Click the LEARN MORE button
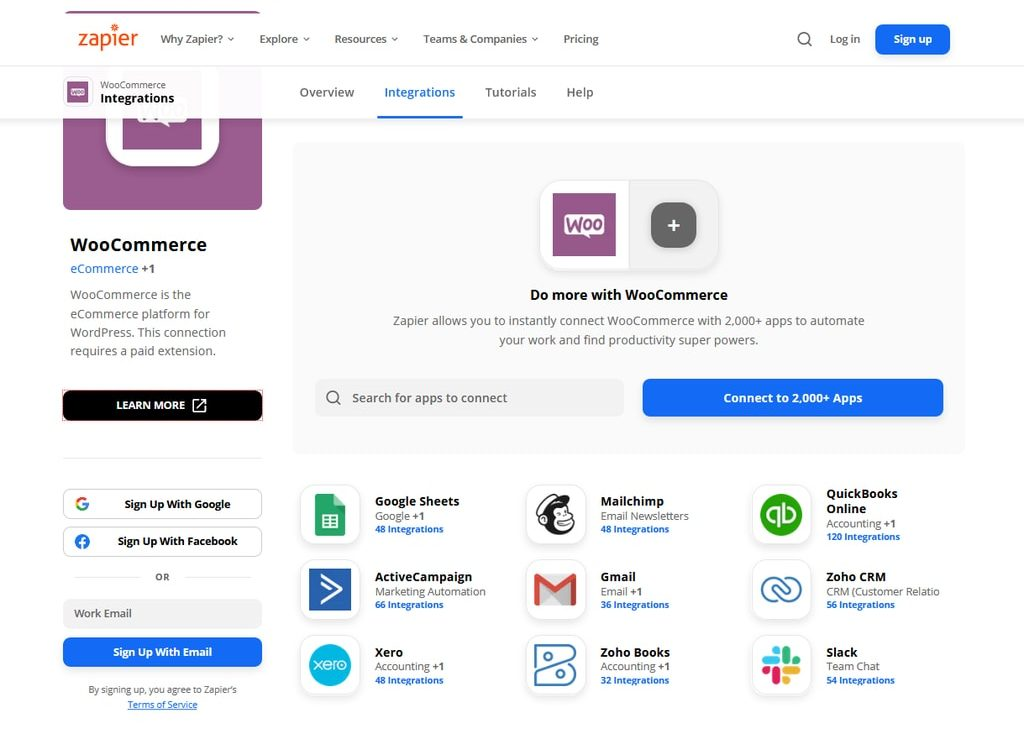The width and height of the screenshot is (1024, 734). pyautogui.click(x=163, y=406)
